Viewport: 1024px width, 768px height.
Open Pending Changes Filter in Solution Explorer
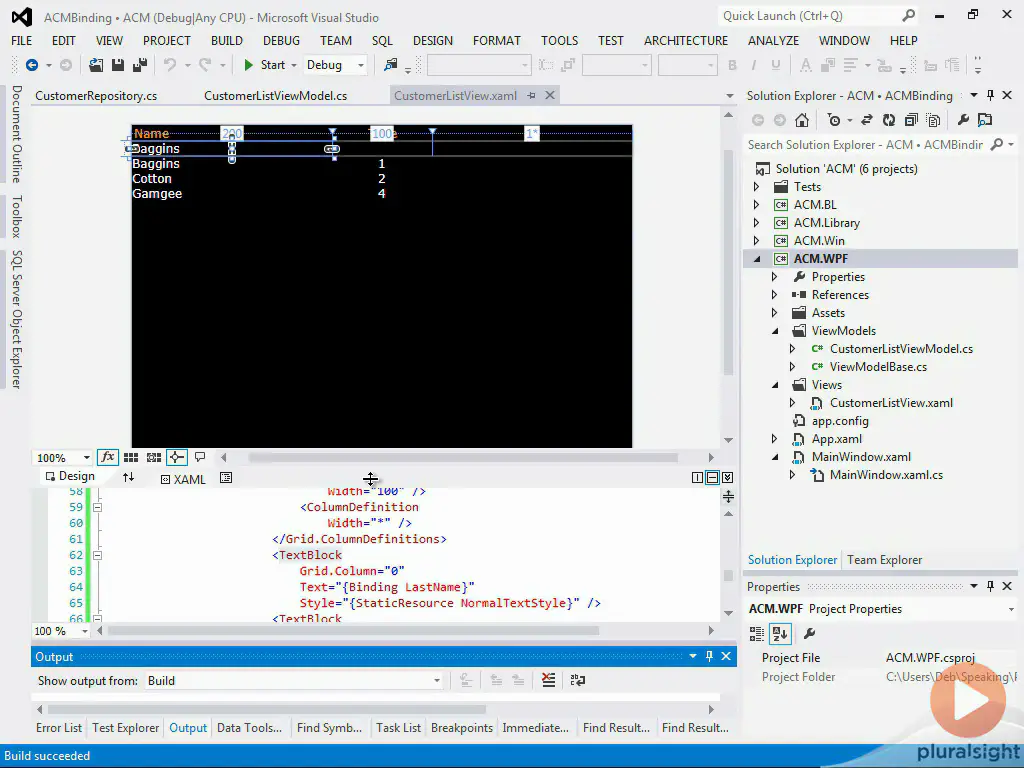[834, 120]
